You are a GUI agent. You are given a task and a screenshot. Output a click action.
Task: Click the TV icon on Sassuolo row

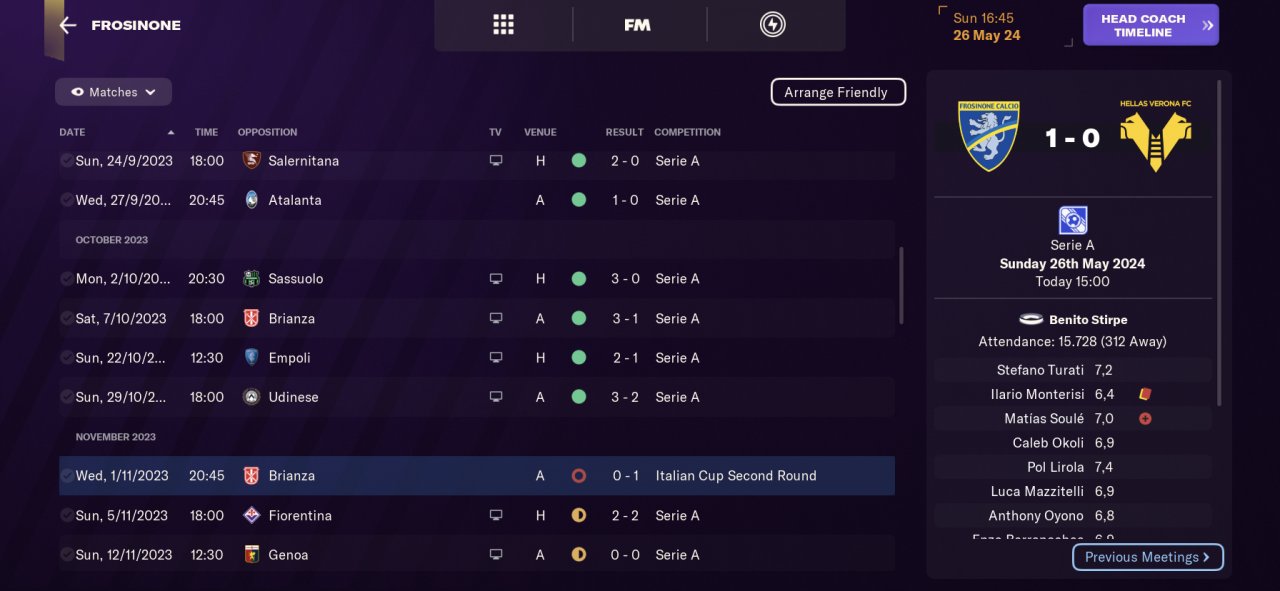[496, 279]
